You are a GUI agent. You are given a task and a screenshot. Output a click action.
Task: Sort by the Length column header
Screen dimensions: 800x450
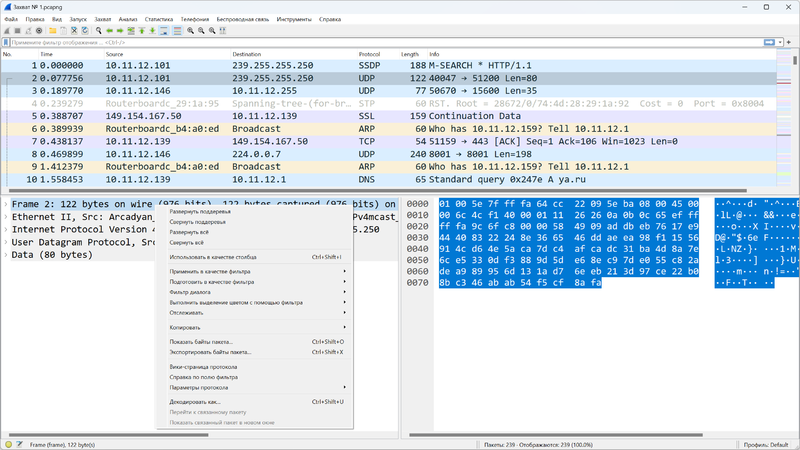click(x=412, y=54)
